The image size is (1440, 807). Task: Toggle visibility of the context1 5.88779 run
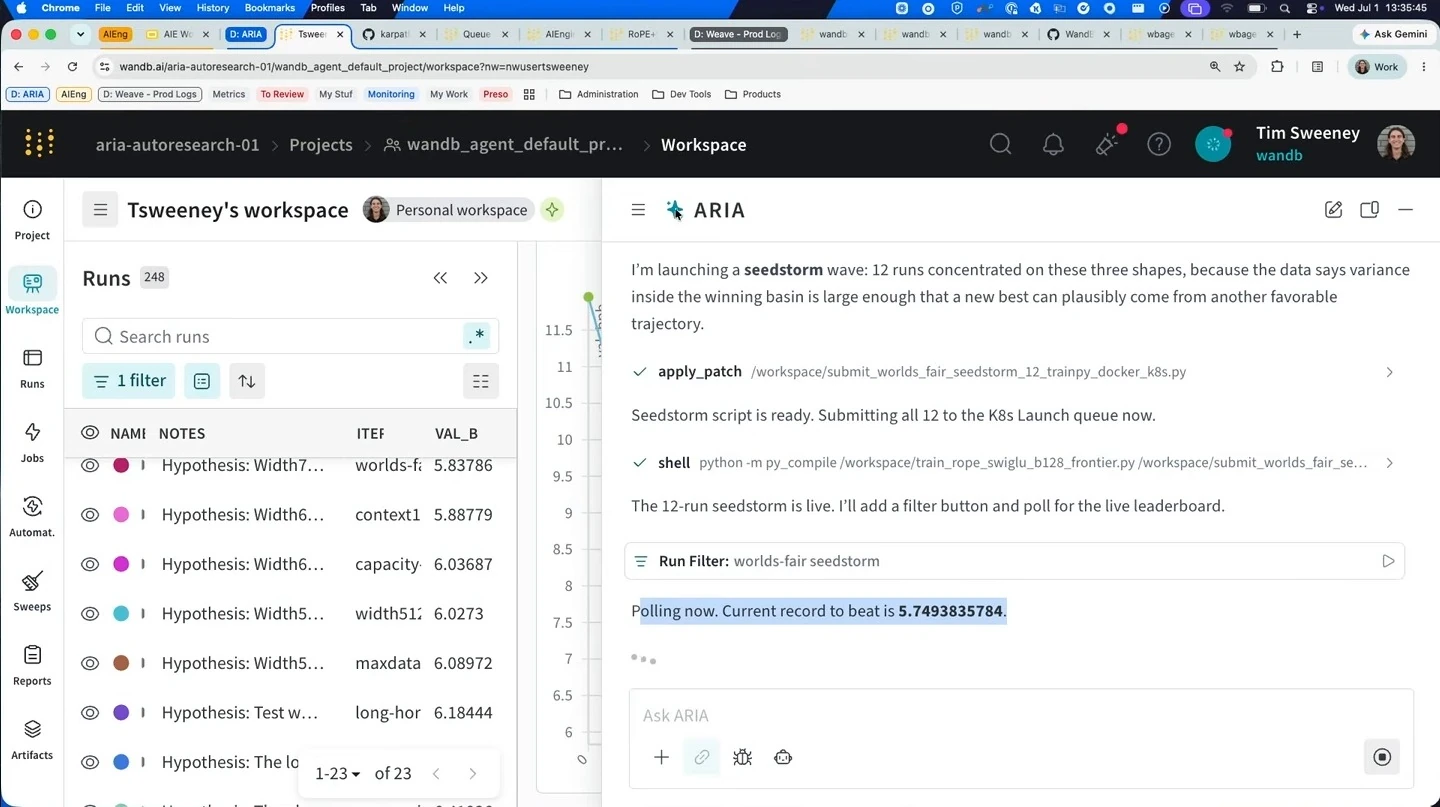tap(90, 514)
